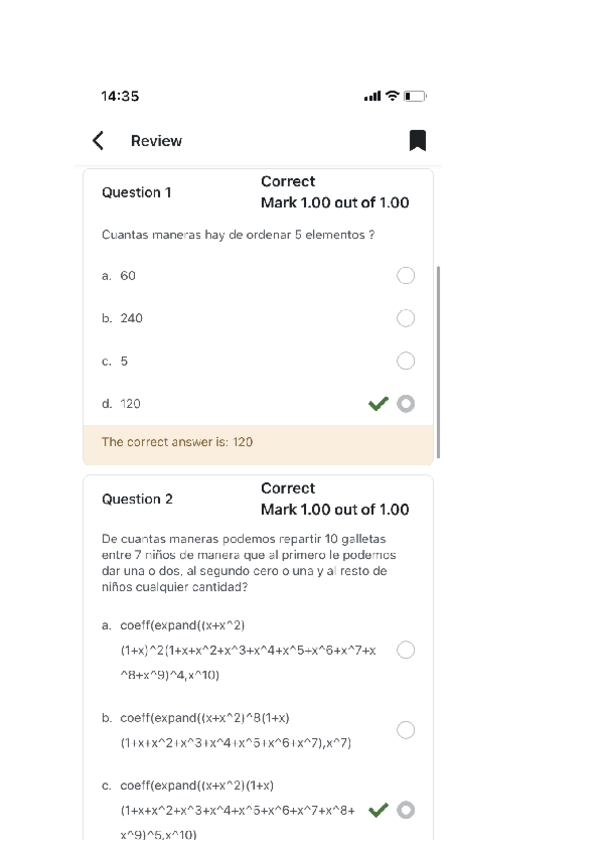Tap the Review page title
This screenshot has height=848, width=600.
point(156,141)
